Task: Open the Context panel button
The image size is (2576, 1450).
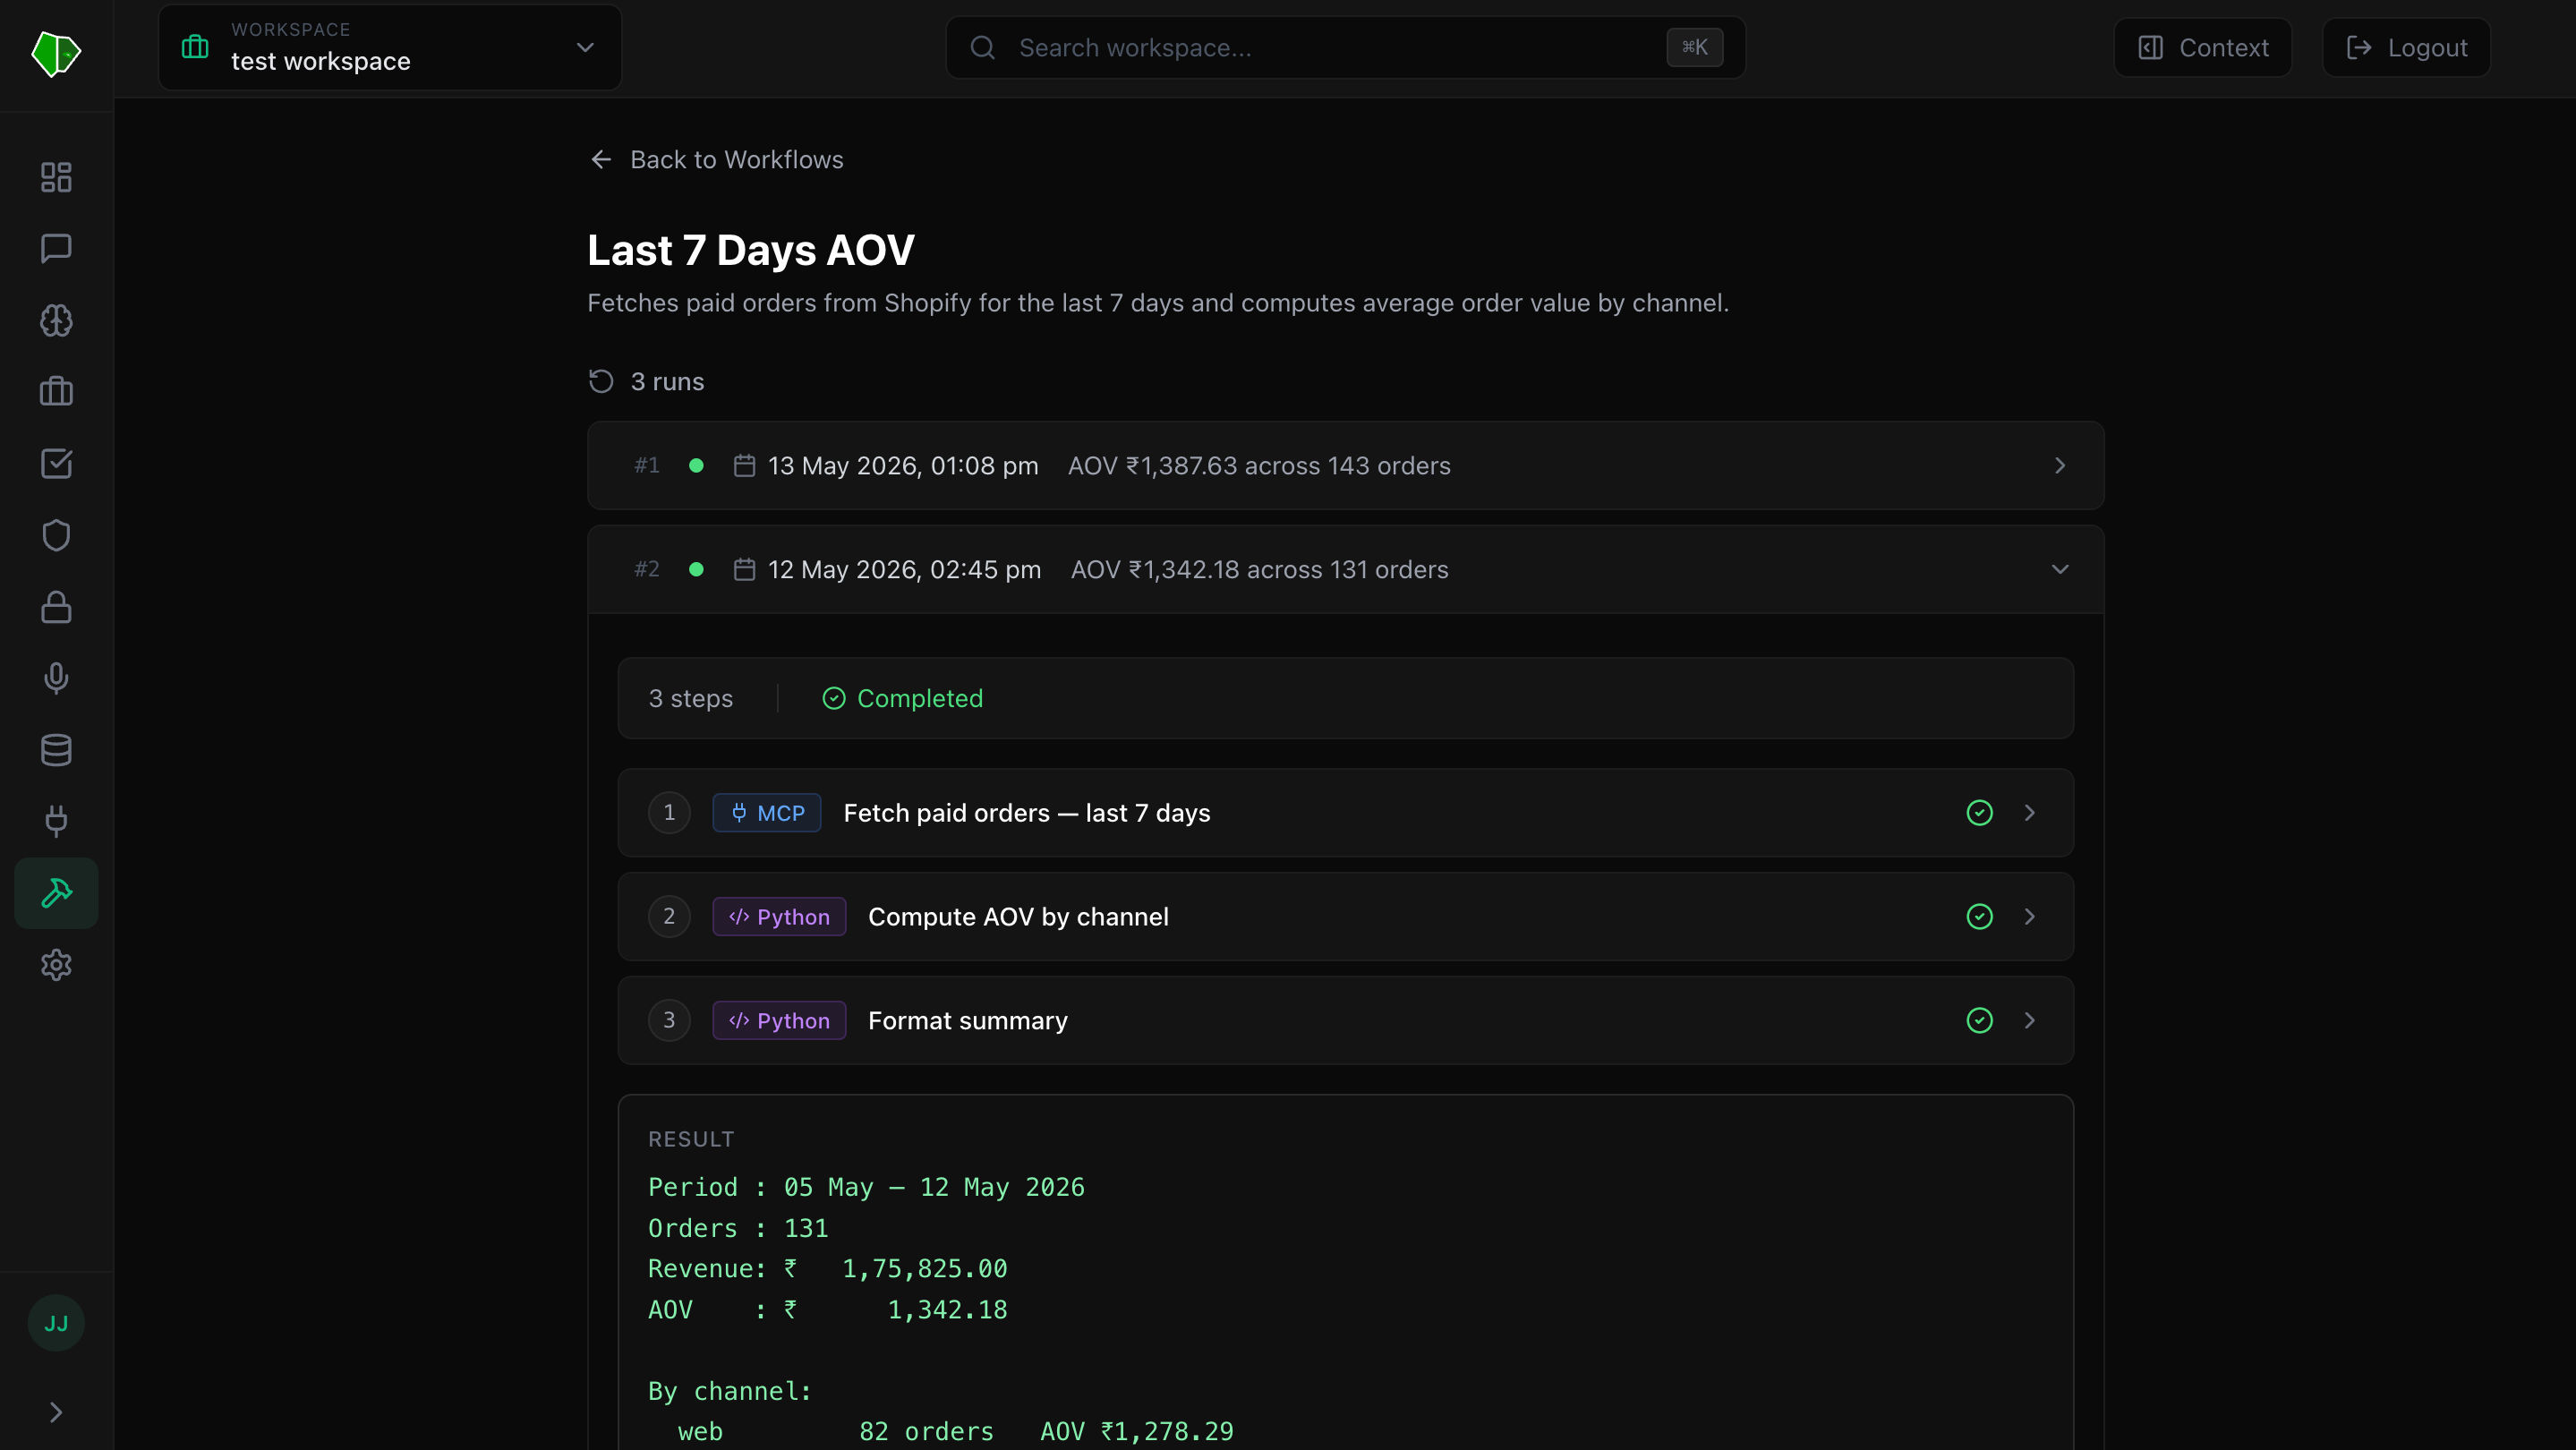Action: point(2202,47)
